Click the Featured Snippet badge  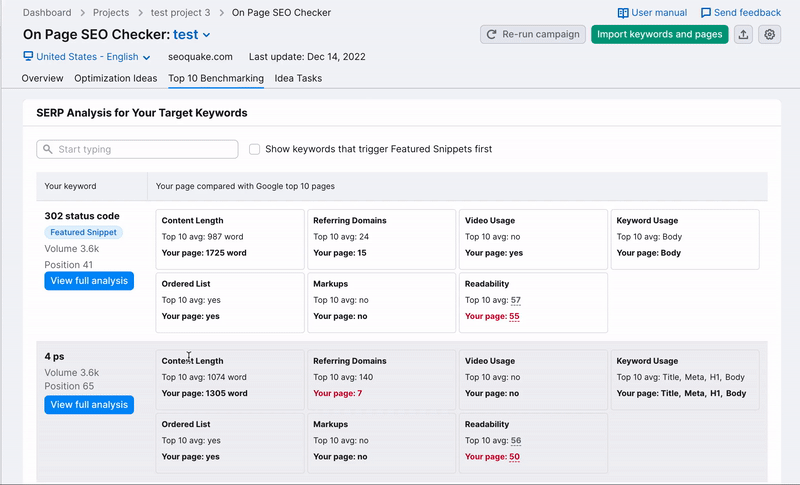click(x=83, y=232)
